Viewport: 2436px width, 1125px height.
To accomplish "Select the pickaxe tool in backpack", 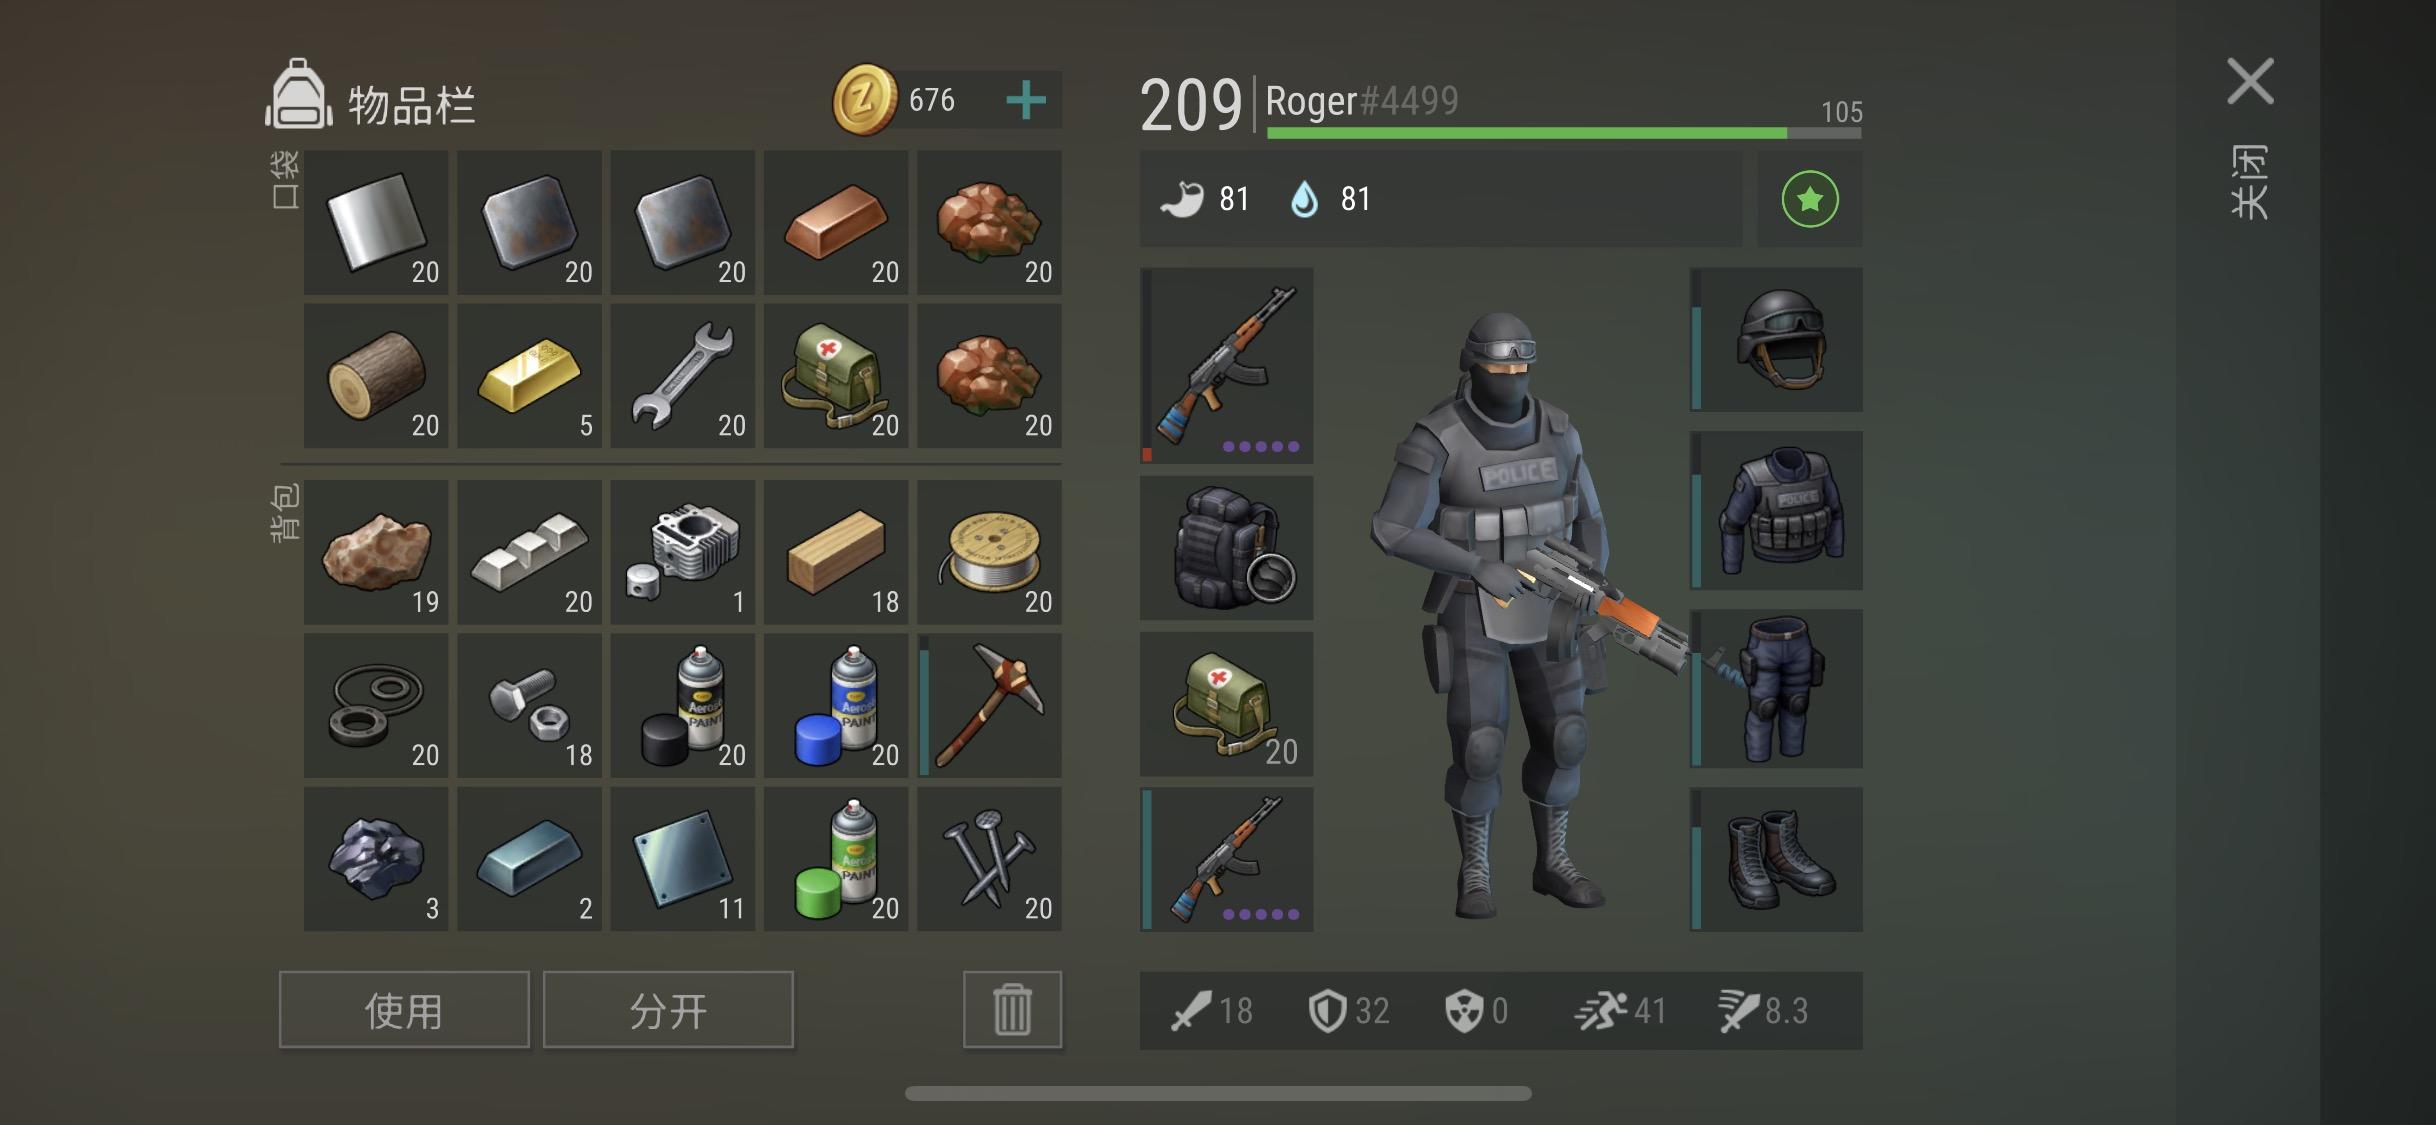I will point(989,705).
